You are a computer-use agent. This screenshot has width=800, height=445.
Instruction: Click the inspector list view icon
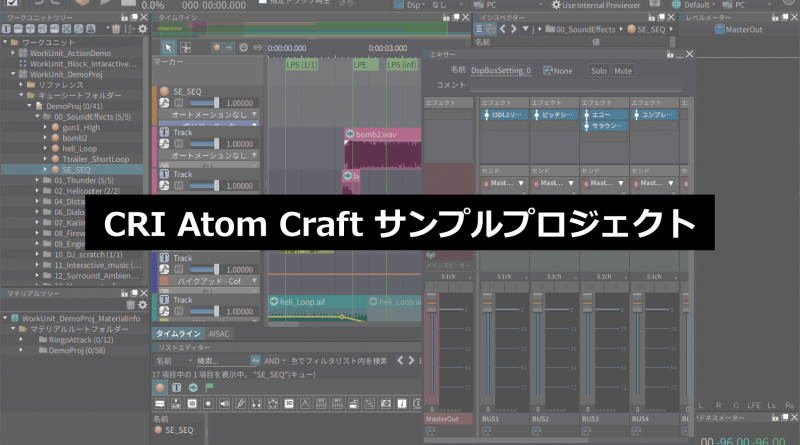pyautogui.click(x=479, y=29)
